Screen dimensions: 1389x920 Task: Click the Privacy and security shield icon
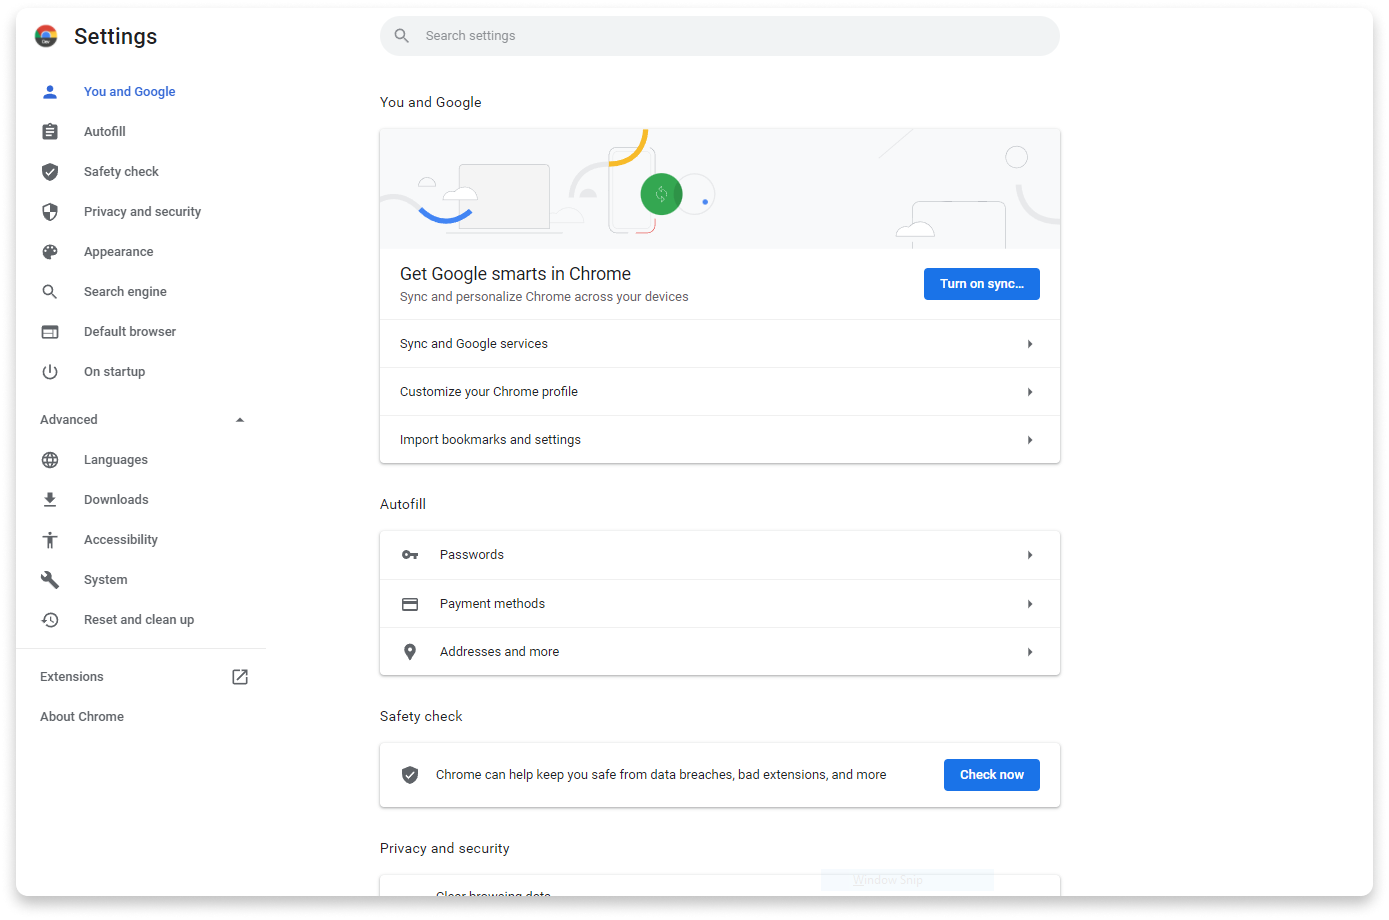pos(50,212)
